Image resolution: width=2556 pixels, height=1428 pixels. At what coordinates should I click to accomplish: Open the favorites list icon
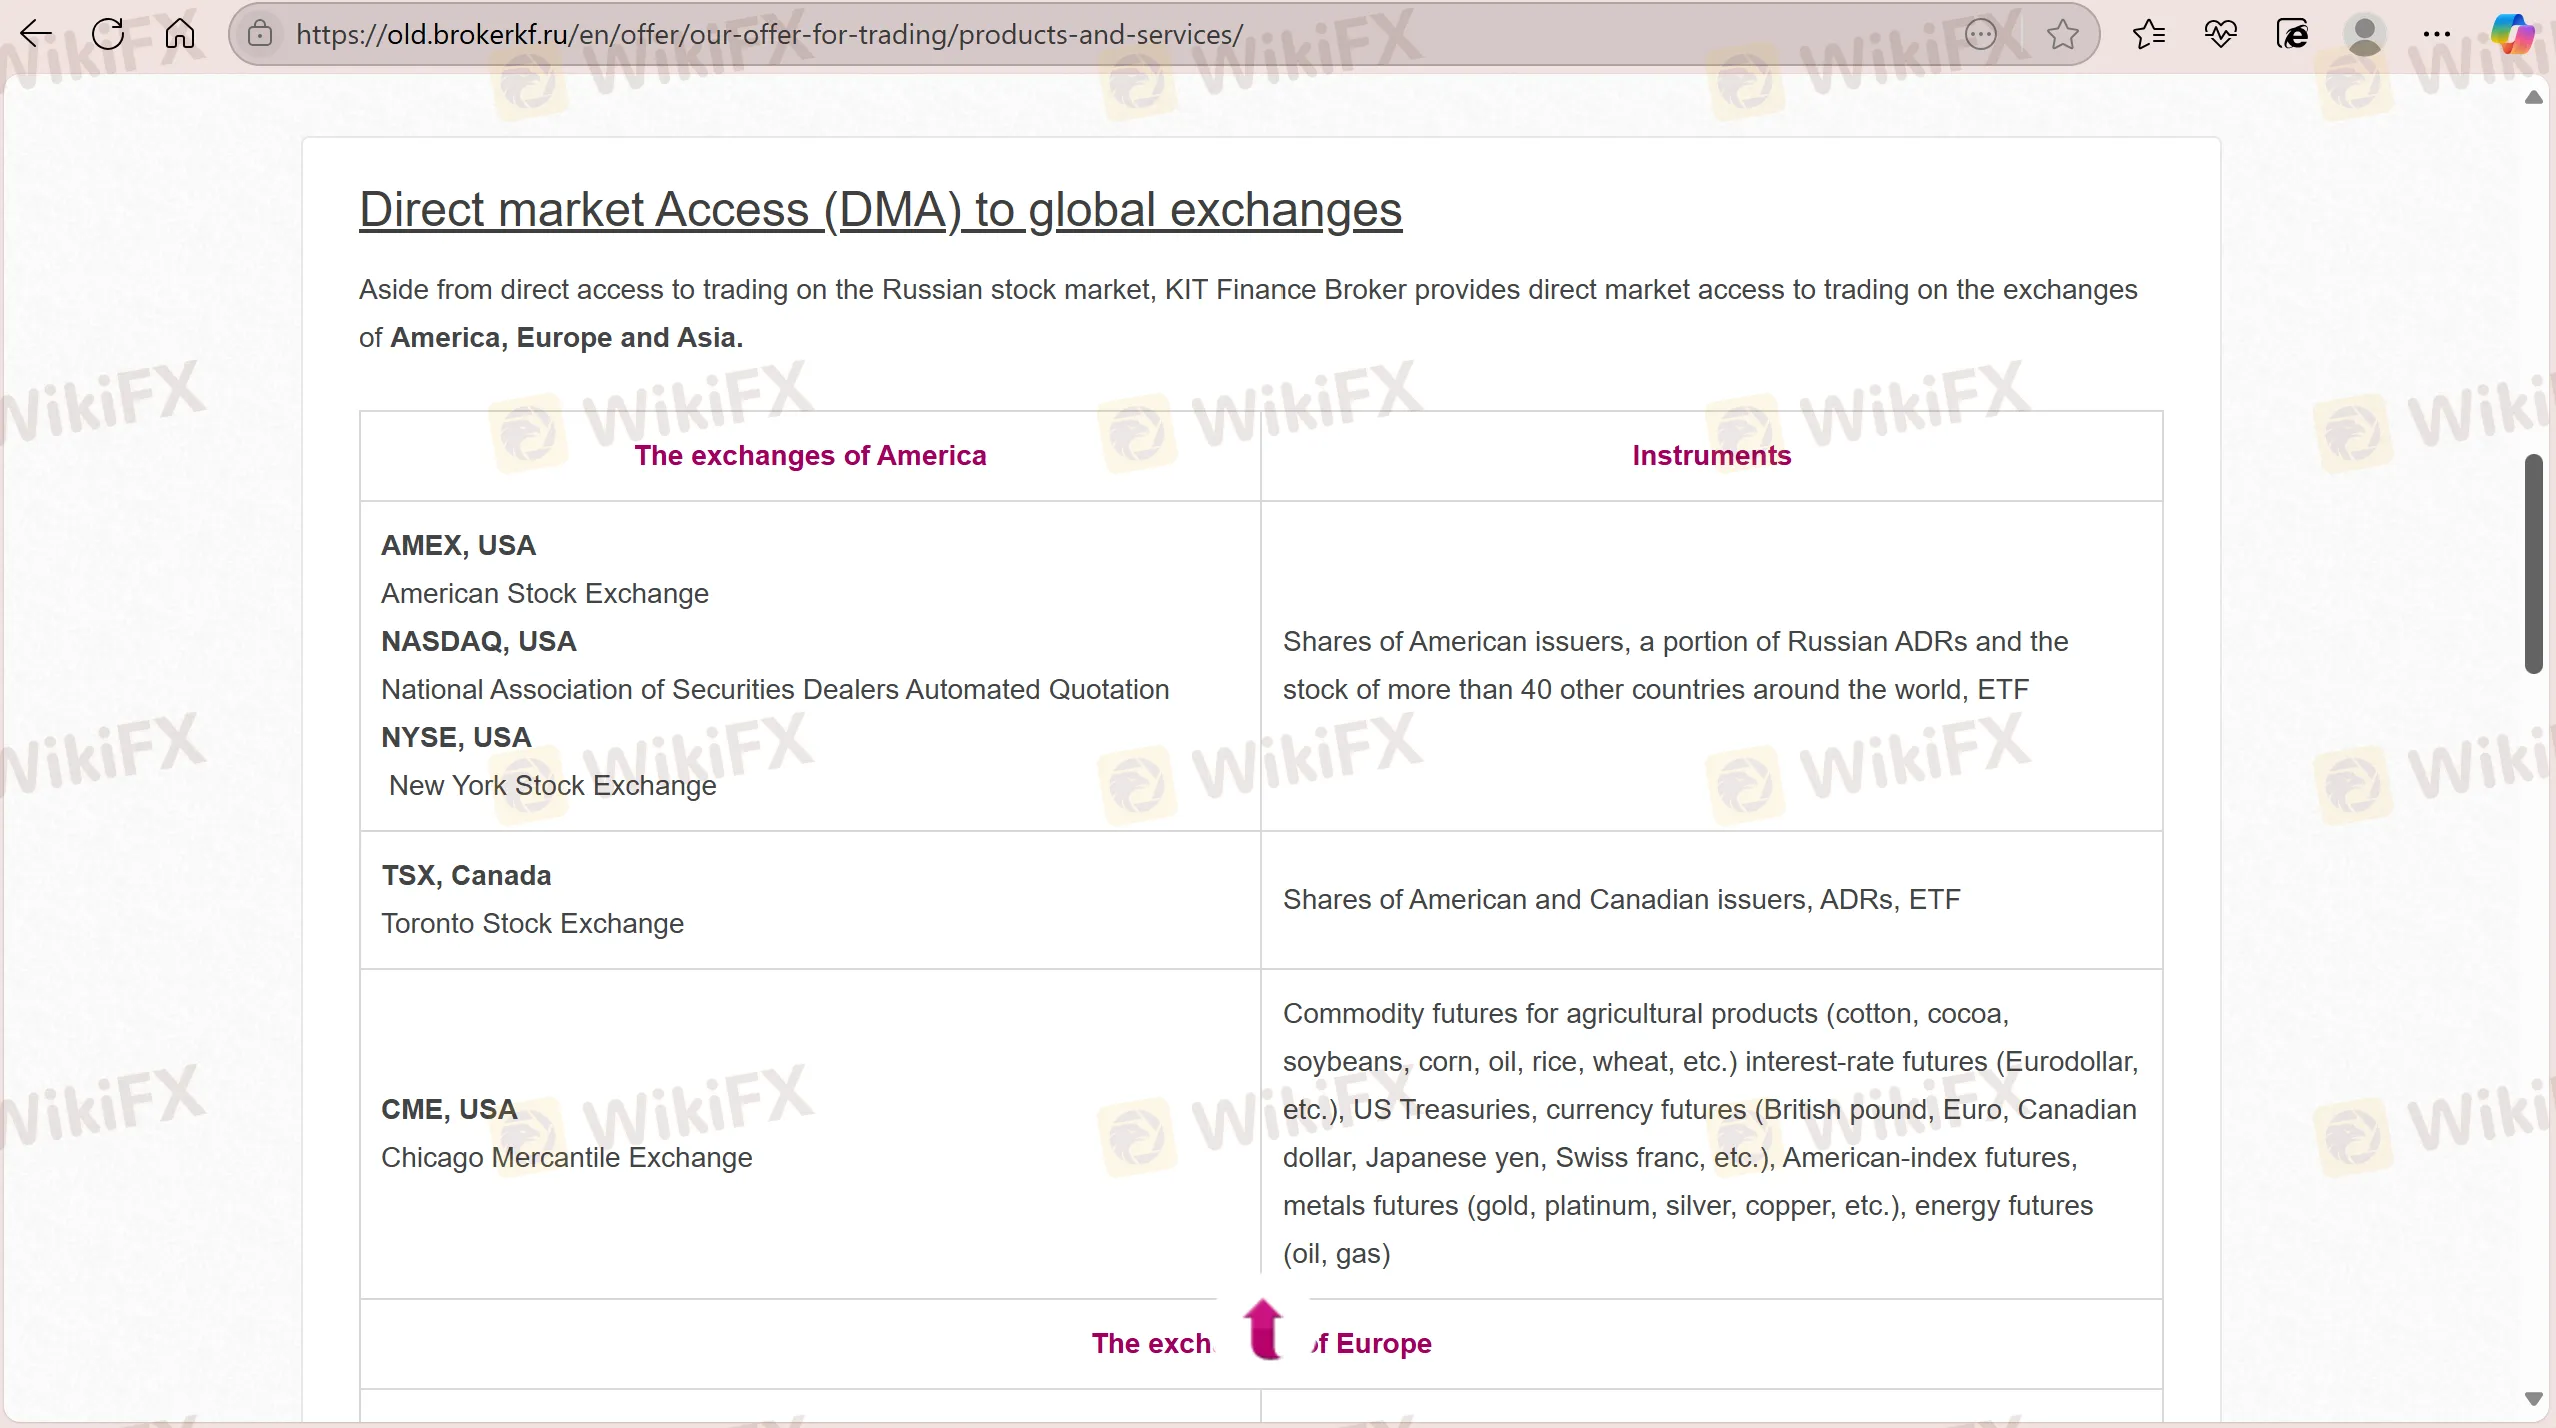pyautogui.click(x=2148, y=34)
